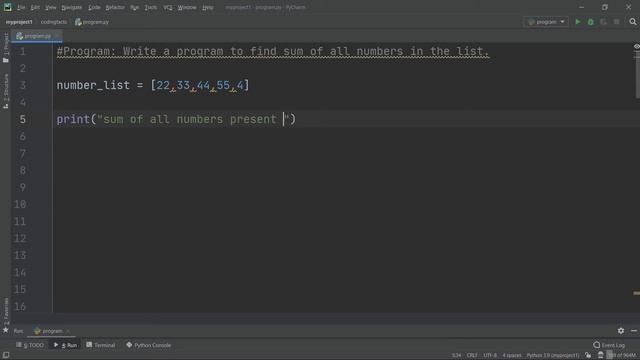Click line number 5 in the gutter
The image size is (640, 360).
22,119
